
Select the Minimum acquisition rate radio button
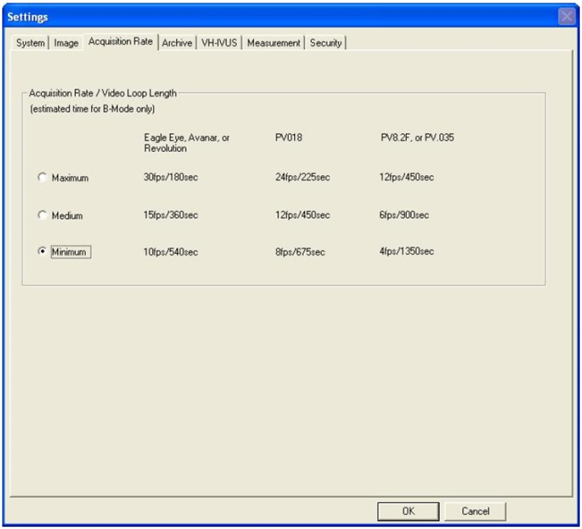42,251
